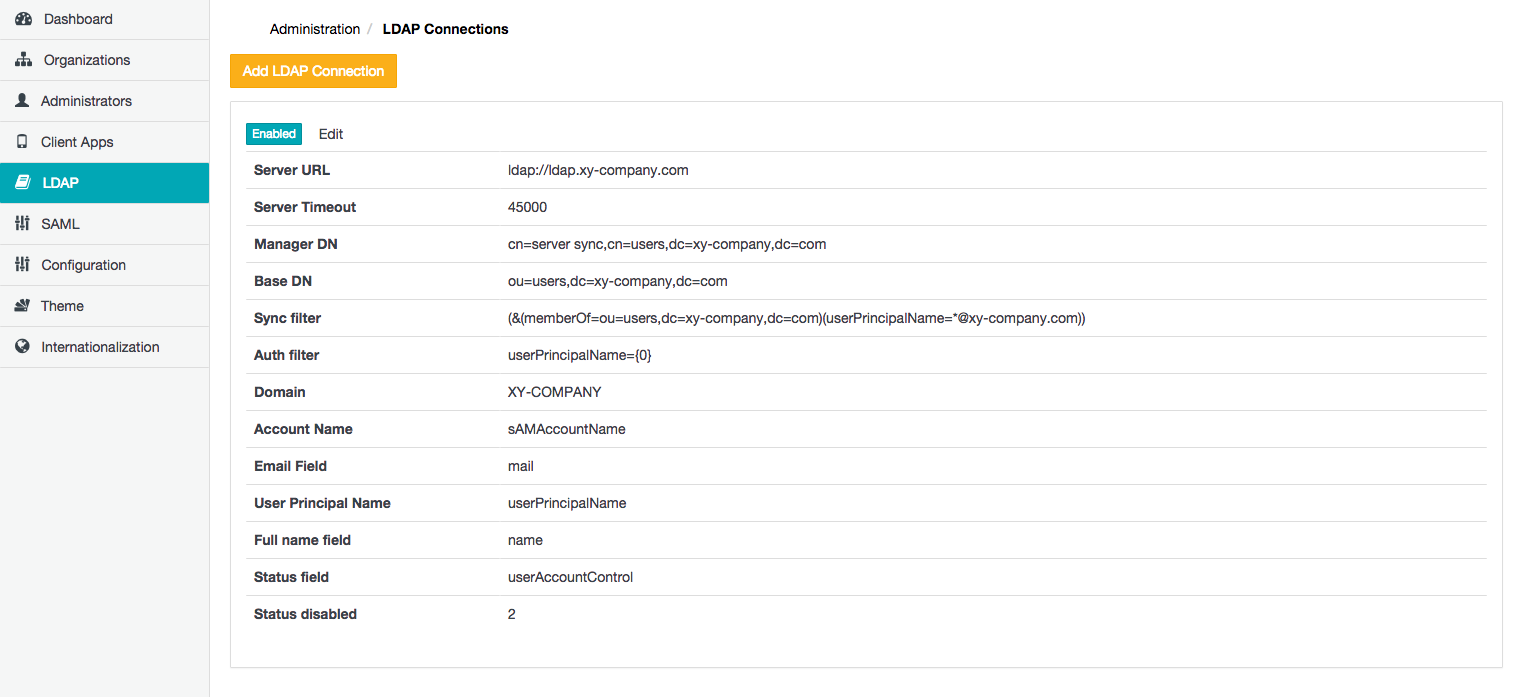Open the Theme settings page

[x=62, y=306]
